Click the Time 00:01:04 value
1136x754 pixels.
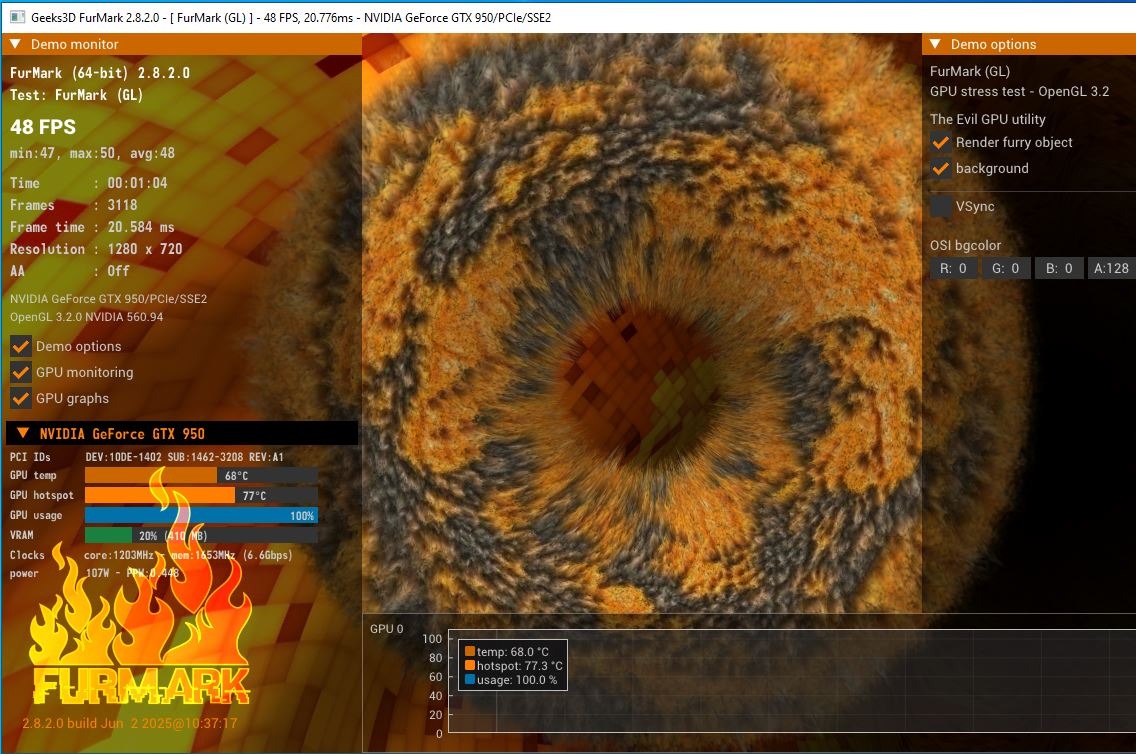(x=137, y=183)
